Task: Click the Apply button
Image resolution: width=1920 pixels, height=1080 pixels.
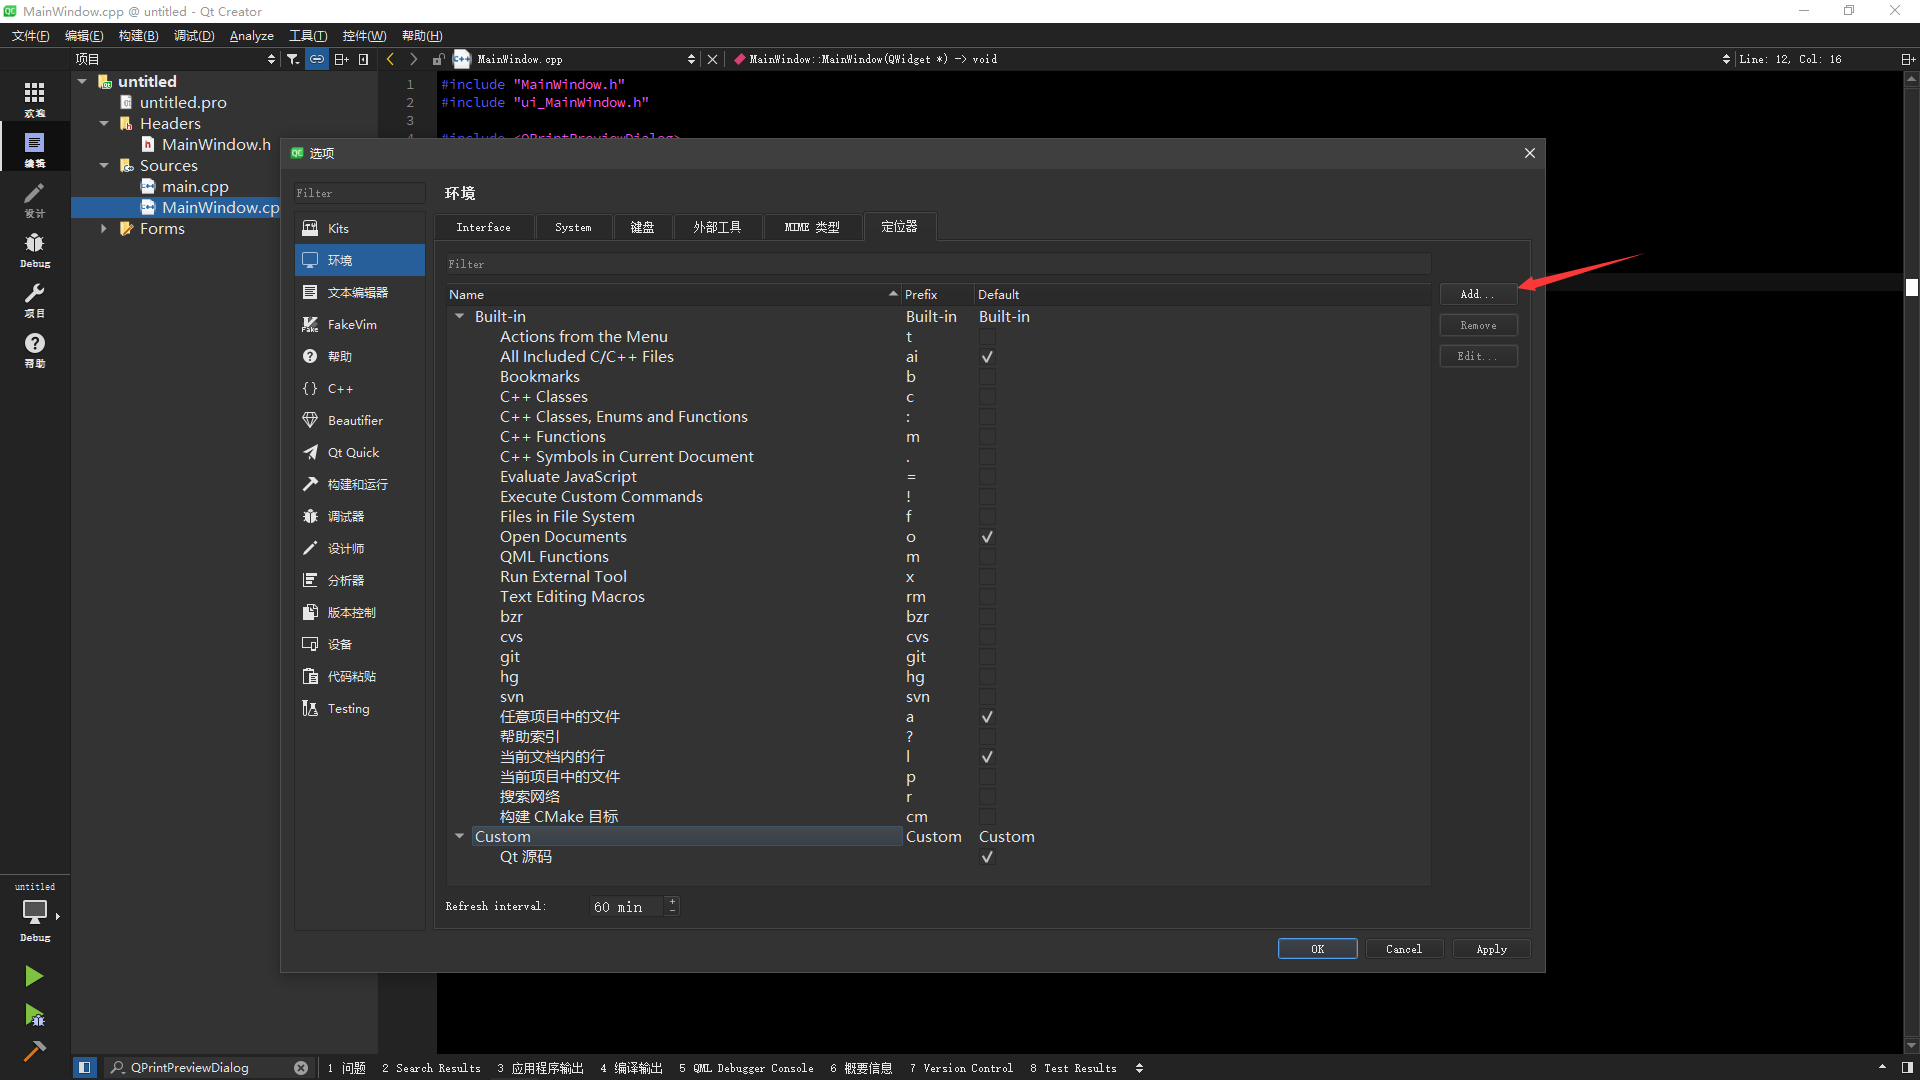Action: [1490, 949]
